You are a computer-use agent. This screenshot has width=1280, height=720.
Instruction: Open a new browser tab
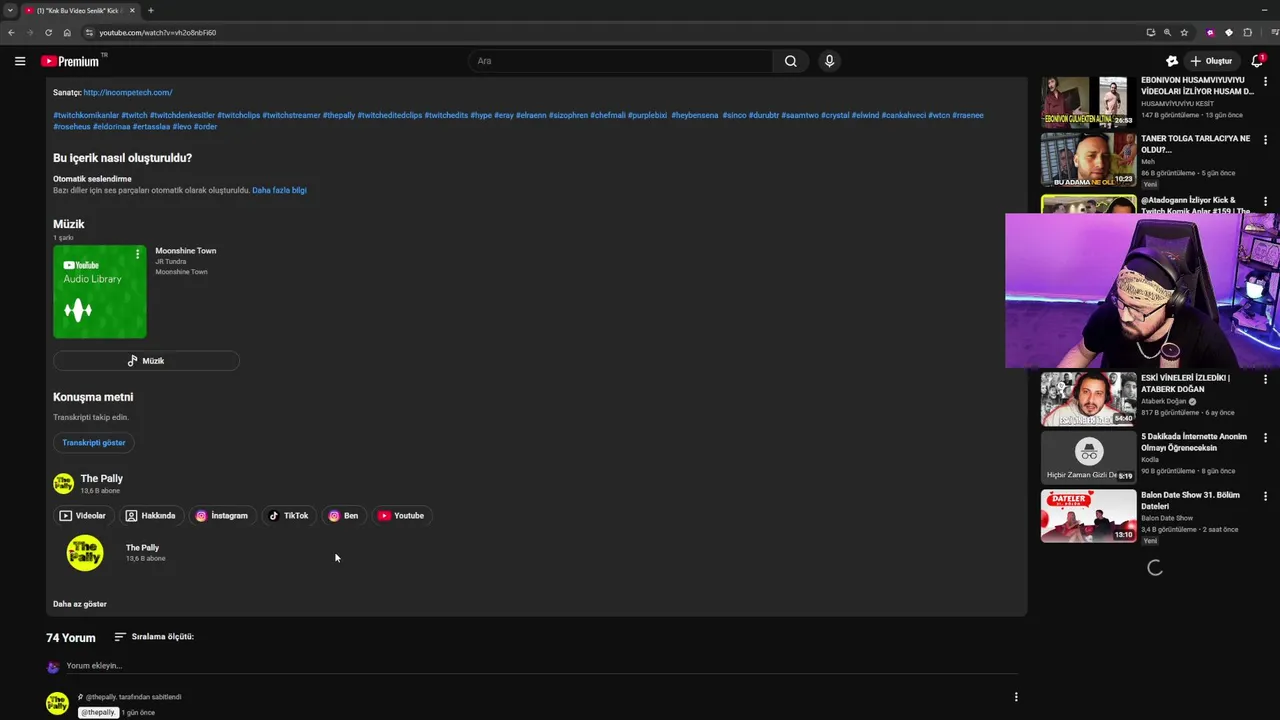[151, 10]
